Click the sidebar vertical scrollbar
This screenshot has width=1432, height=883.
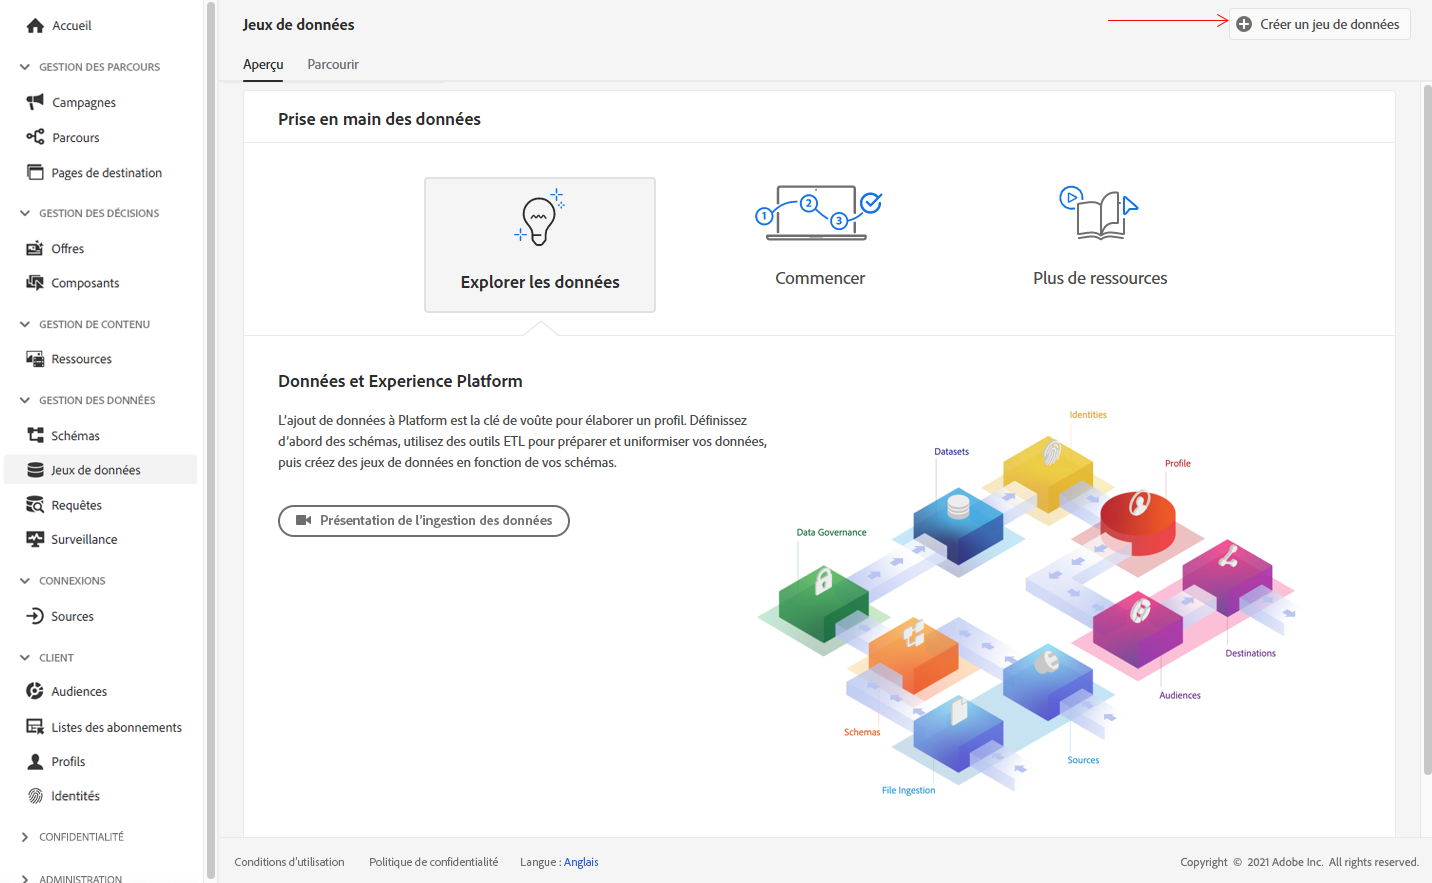coord(211,440)
